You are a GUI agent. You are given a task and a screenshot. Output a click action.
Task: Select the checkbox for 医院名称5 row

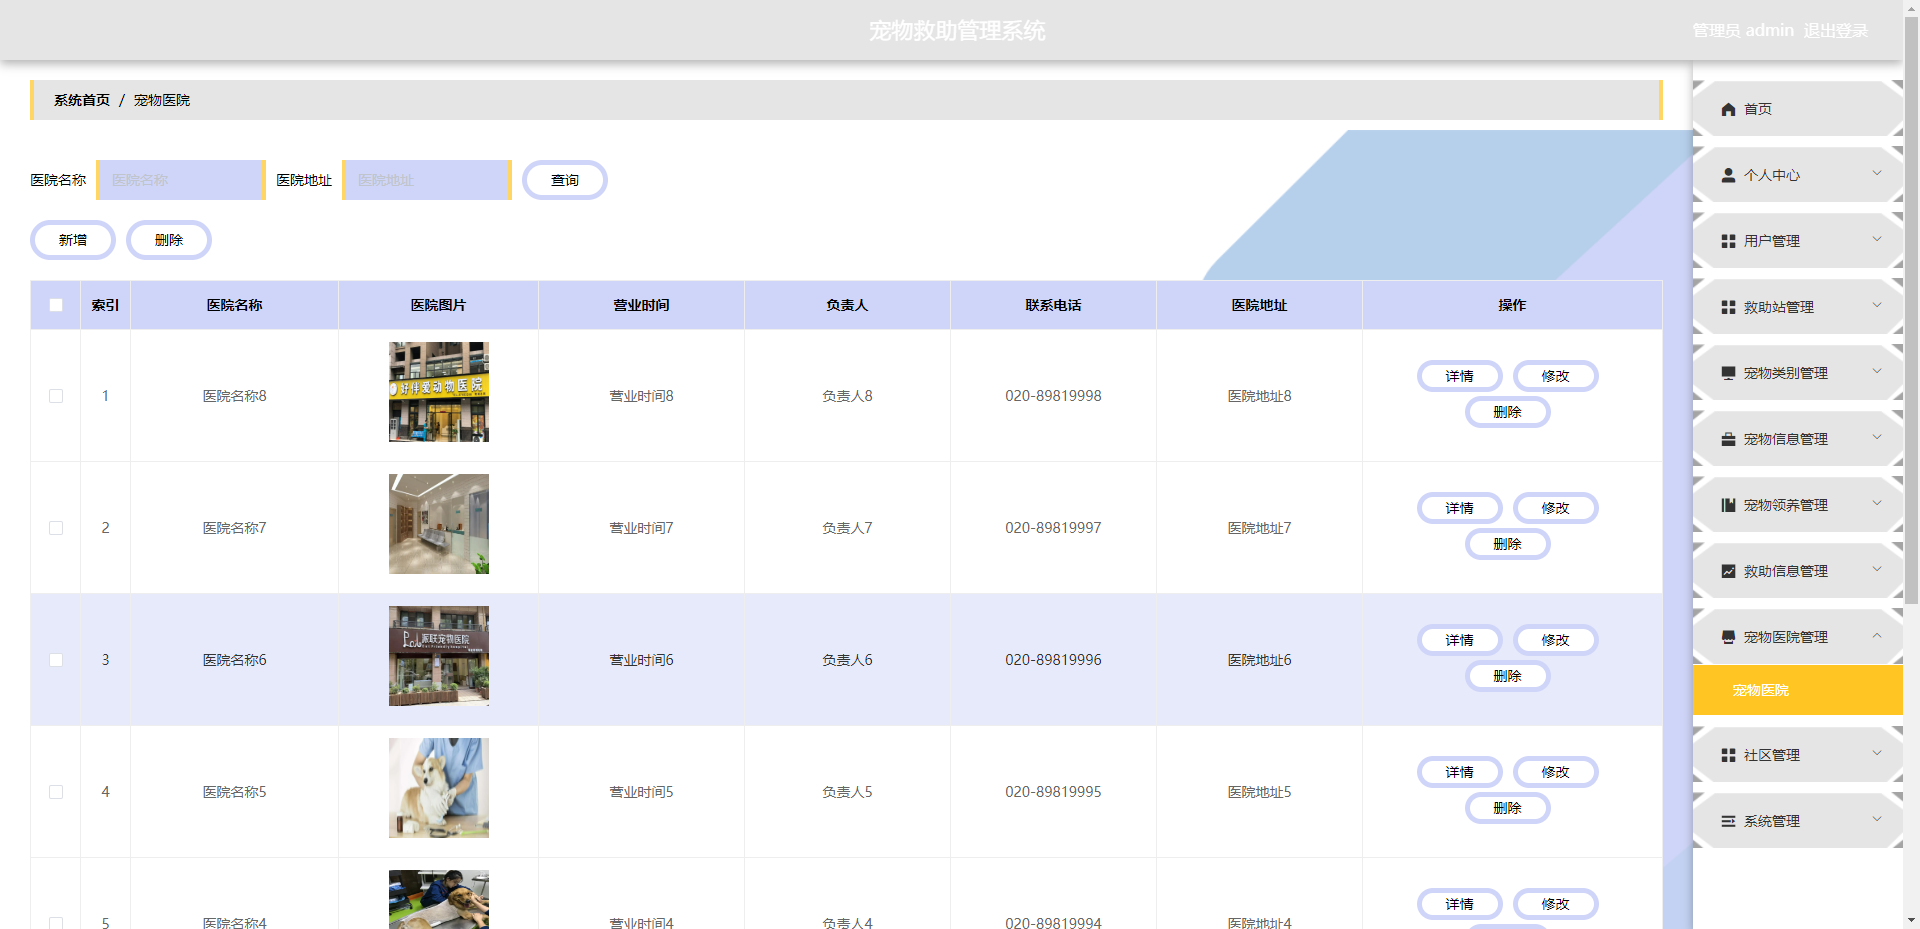click(x=56, y=792)
